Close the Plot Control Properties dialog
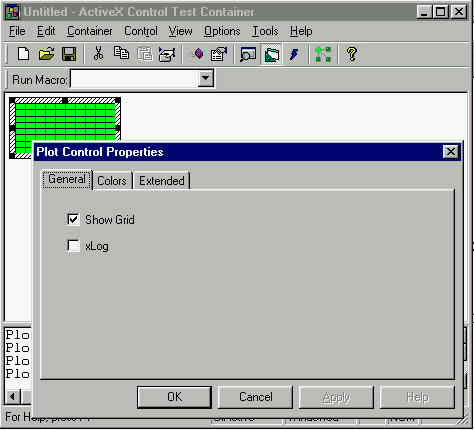Screen dimensions: 474x430 tap(451, 152)
